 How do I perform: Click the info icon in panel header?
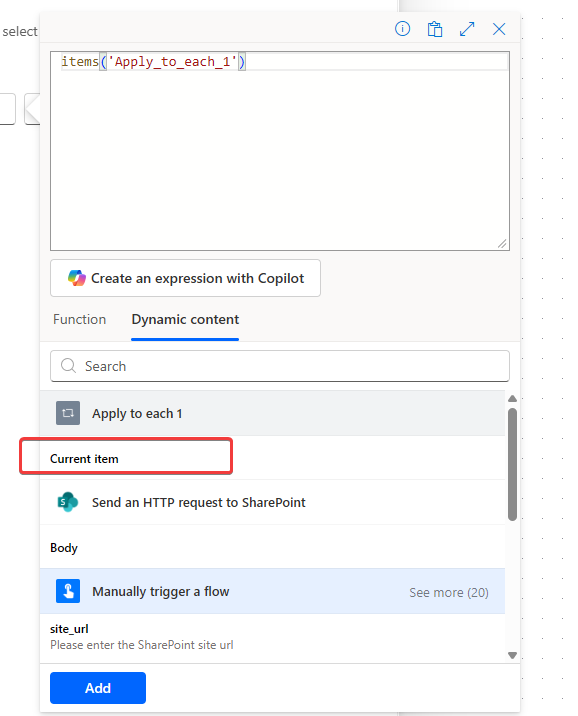[402, 29]
